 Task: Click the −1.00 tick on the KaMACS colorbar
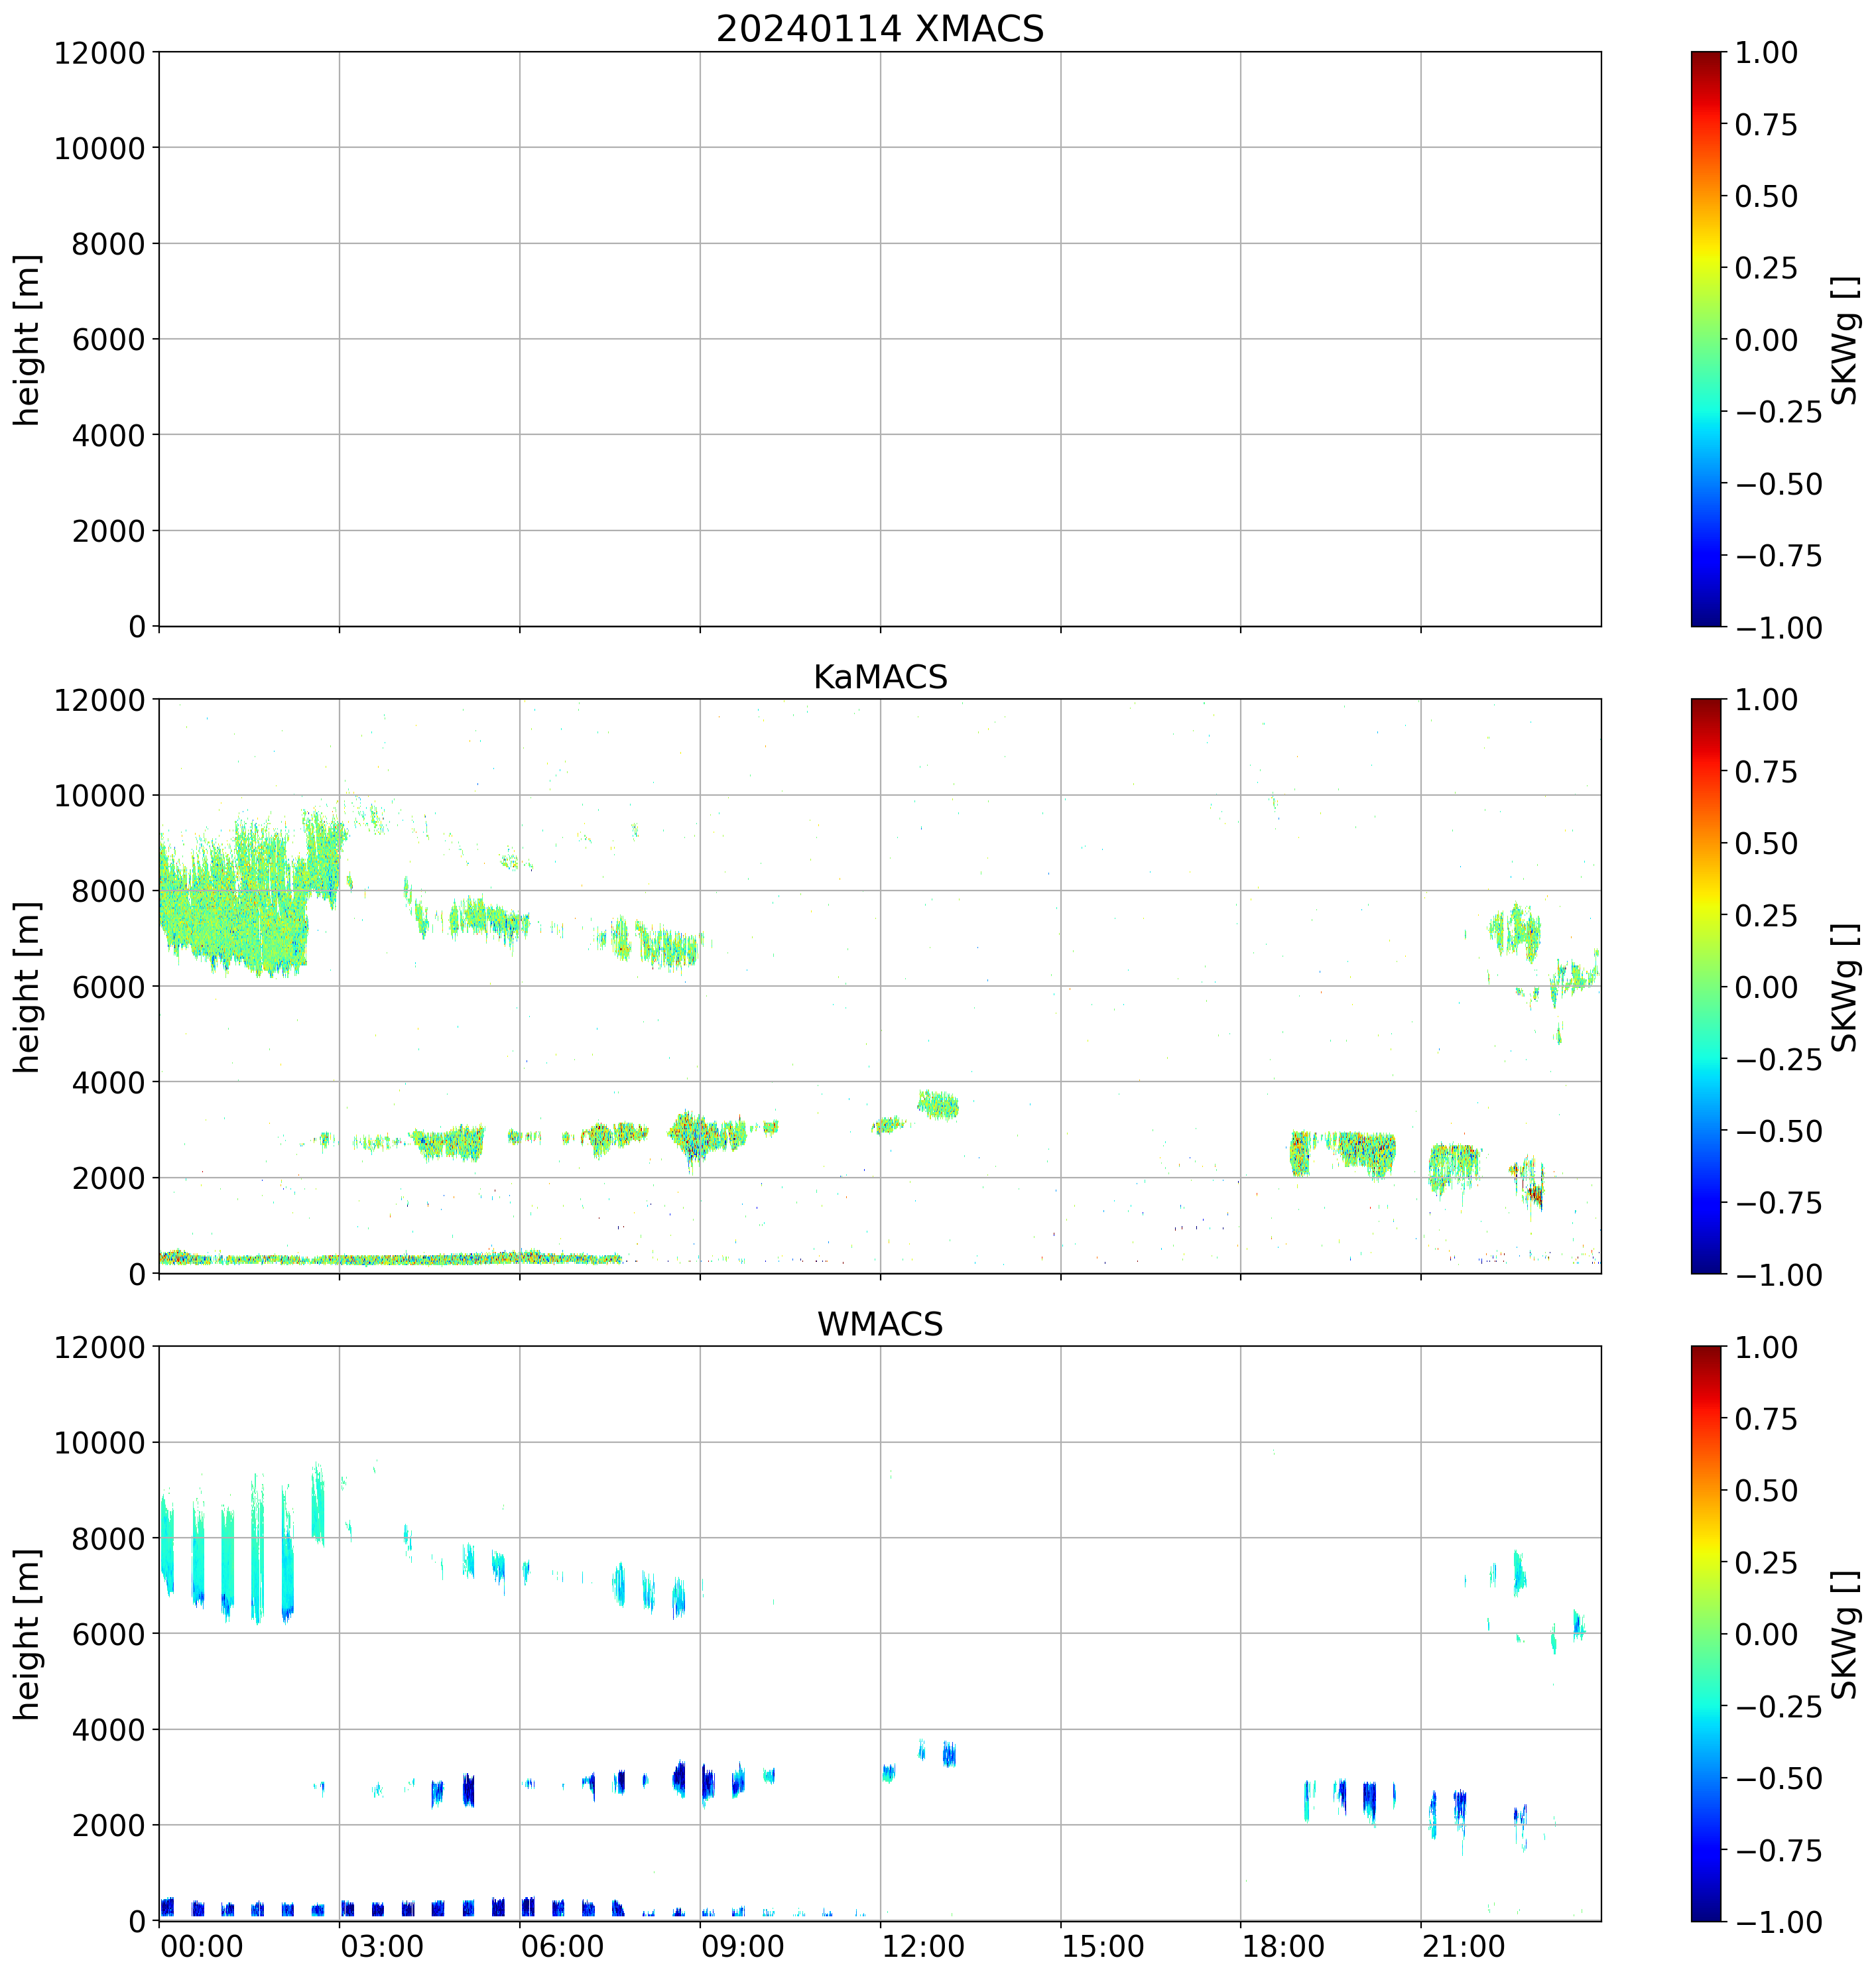click(1778, 1275)
